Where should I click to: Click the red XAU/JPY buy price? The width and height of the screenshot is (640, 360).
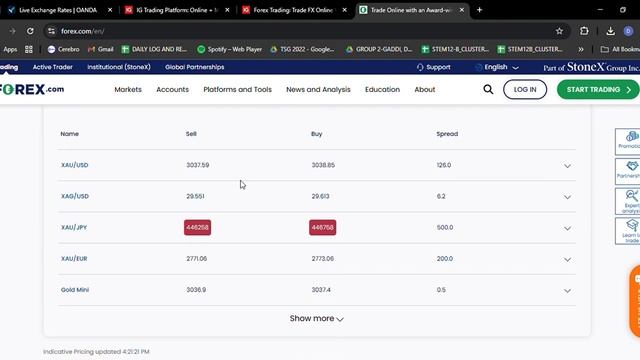[322, 227]
